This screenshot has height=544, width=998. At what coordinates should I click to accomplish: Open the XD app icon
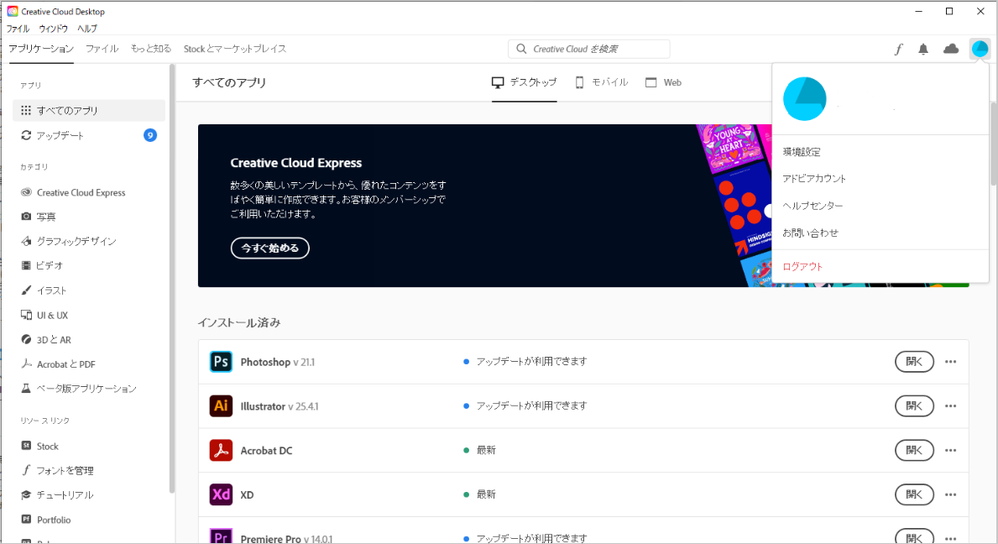coord(221,494)
